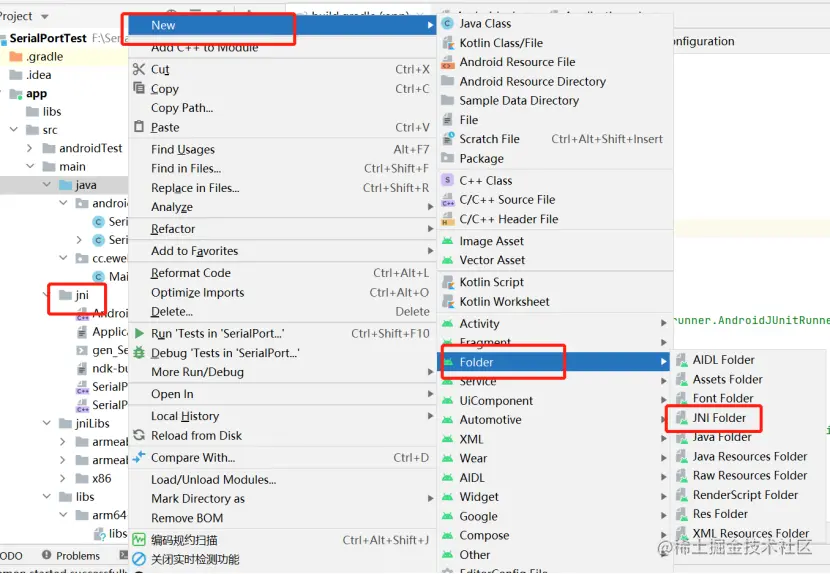Open the Activity submenu arrow

coord(663,323)
